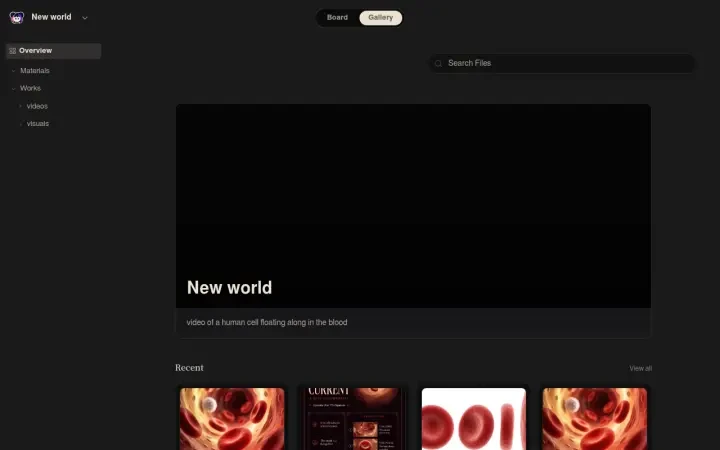Open the first blood vessel thumbnail in Recent
Viewport: 720px width, 450px height.
click(232, 419)
